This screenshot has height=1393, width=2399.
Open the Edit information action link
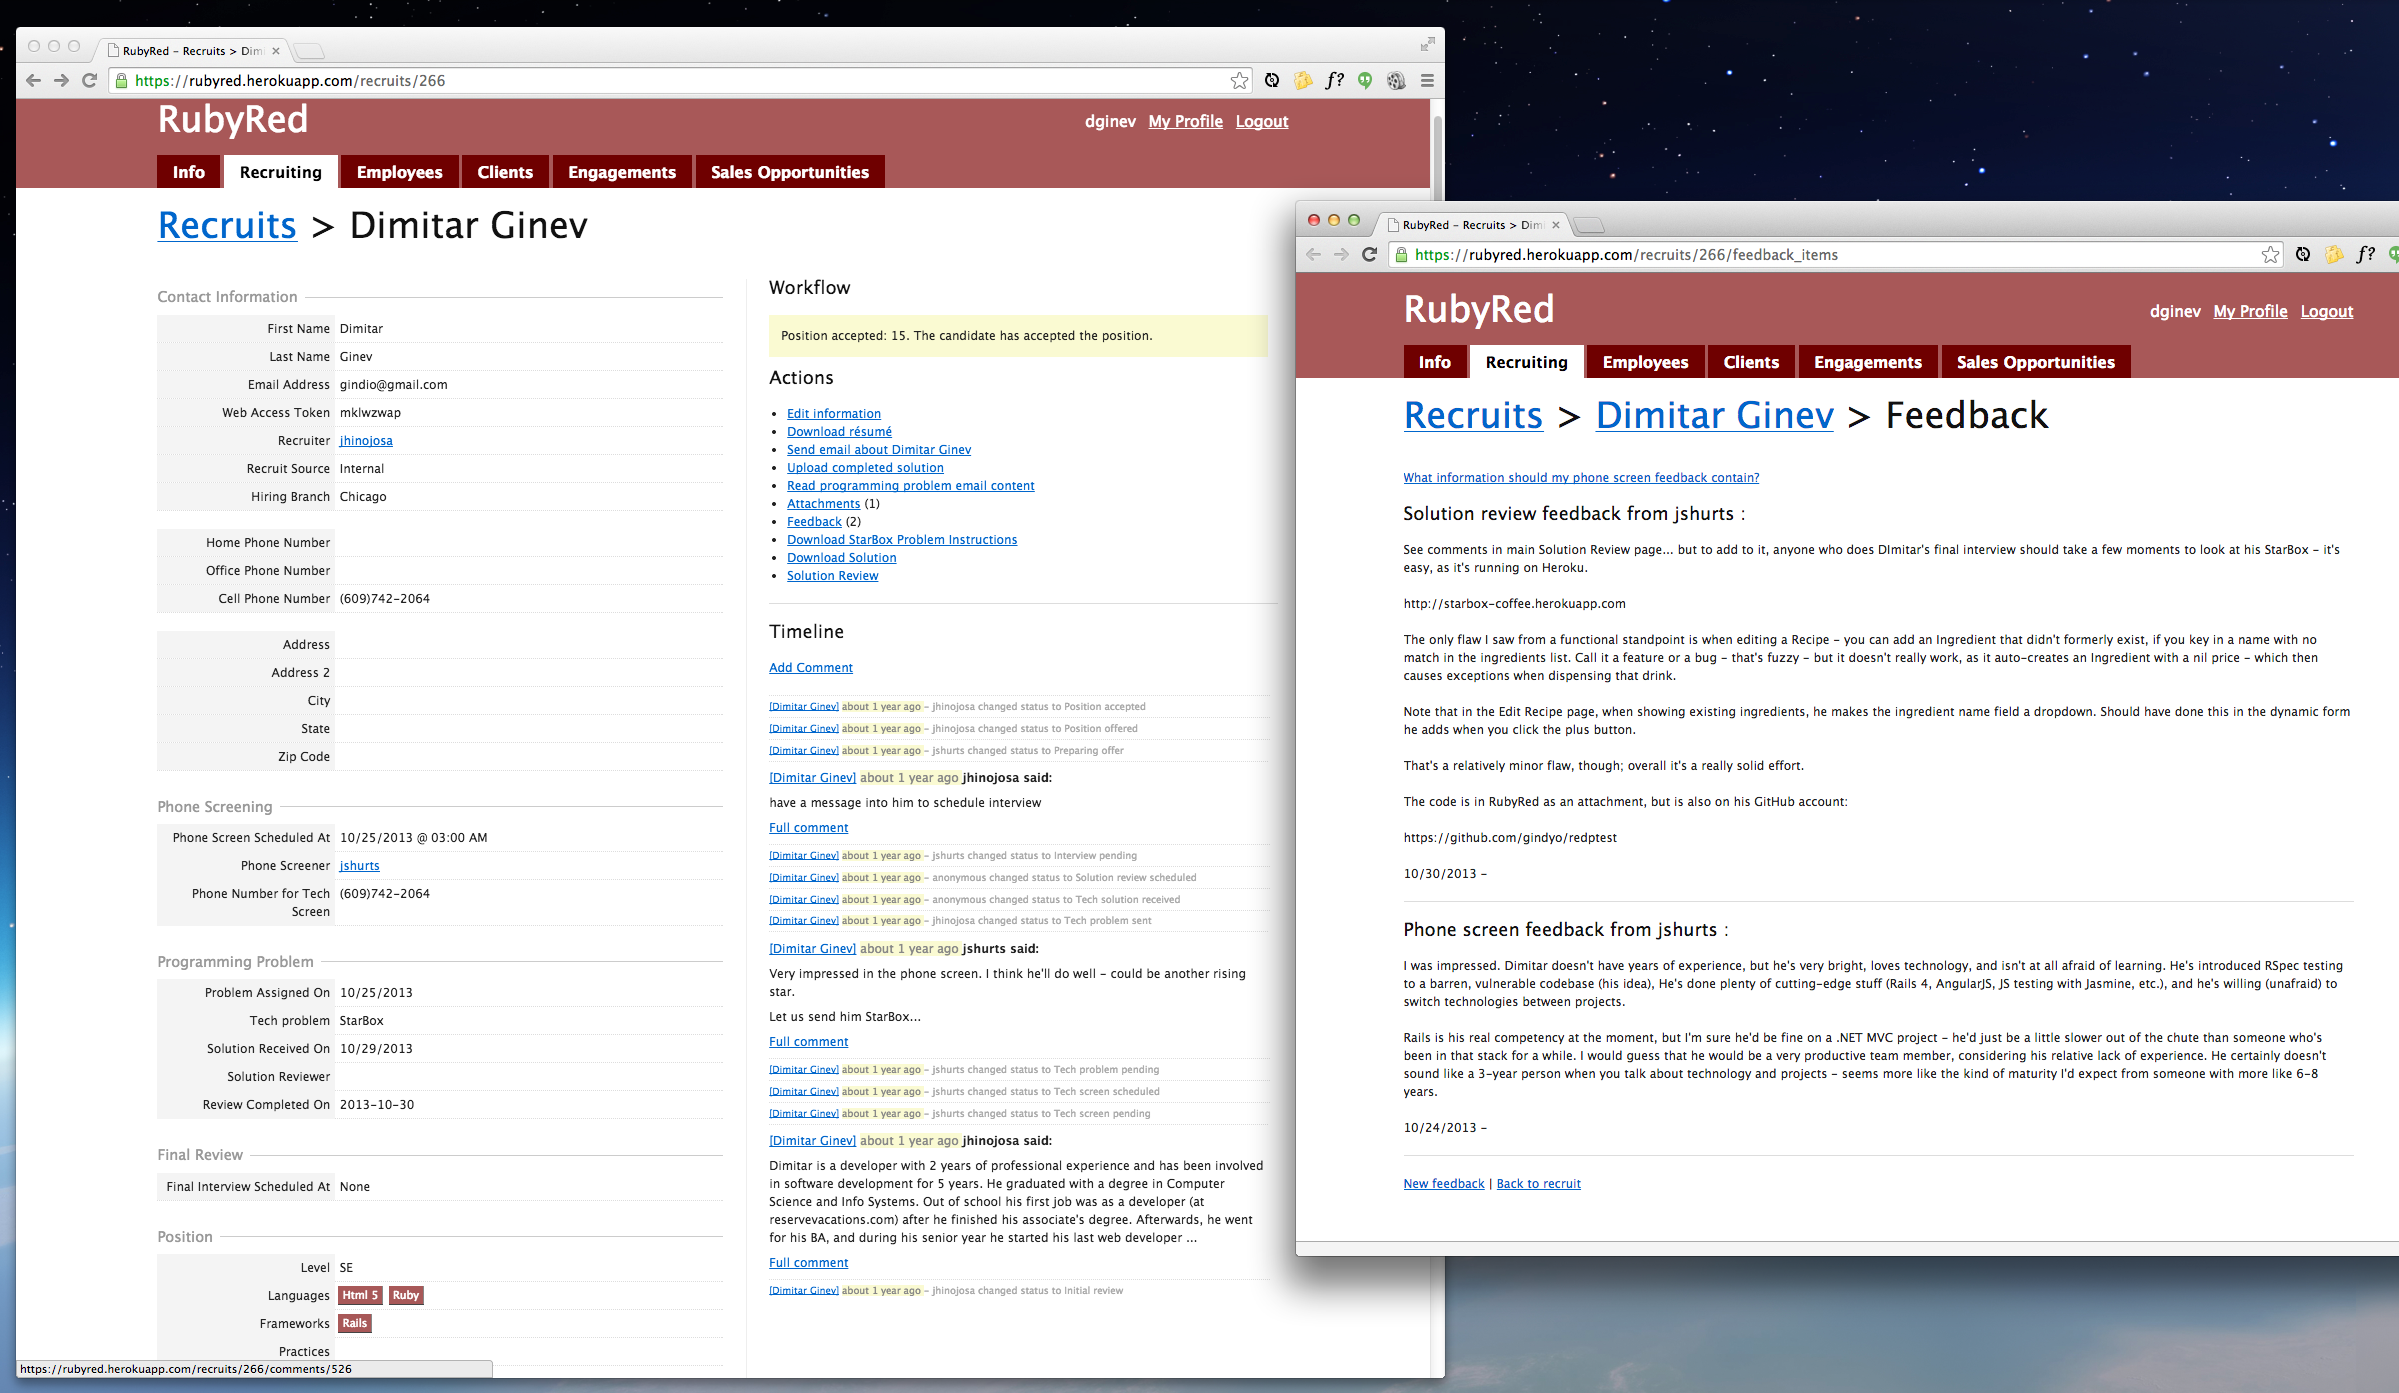pyautogui.click(x=833, y=414)
